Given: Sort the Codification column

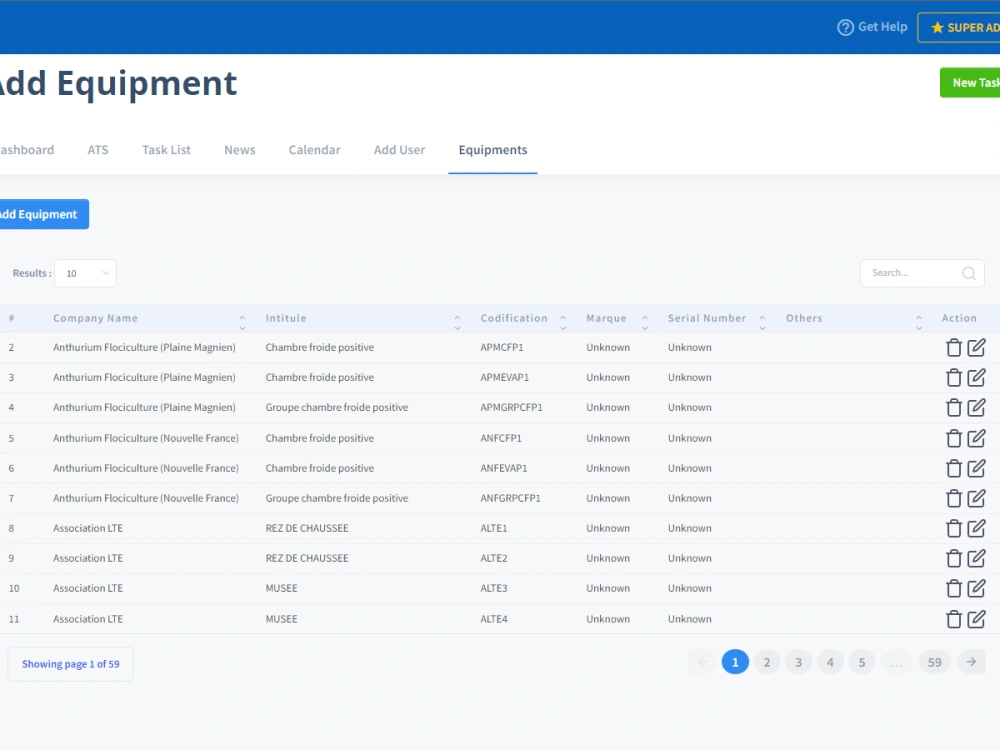Looking at the screenshot, I should pyautogui.click(x=562, y=318).
